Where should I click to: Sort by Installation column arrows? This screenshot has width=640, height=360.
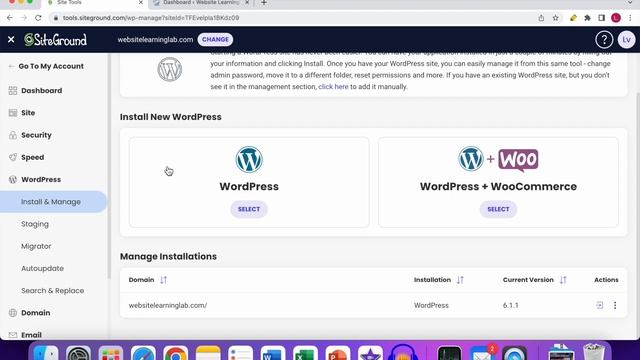click(x=460, y=280)
